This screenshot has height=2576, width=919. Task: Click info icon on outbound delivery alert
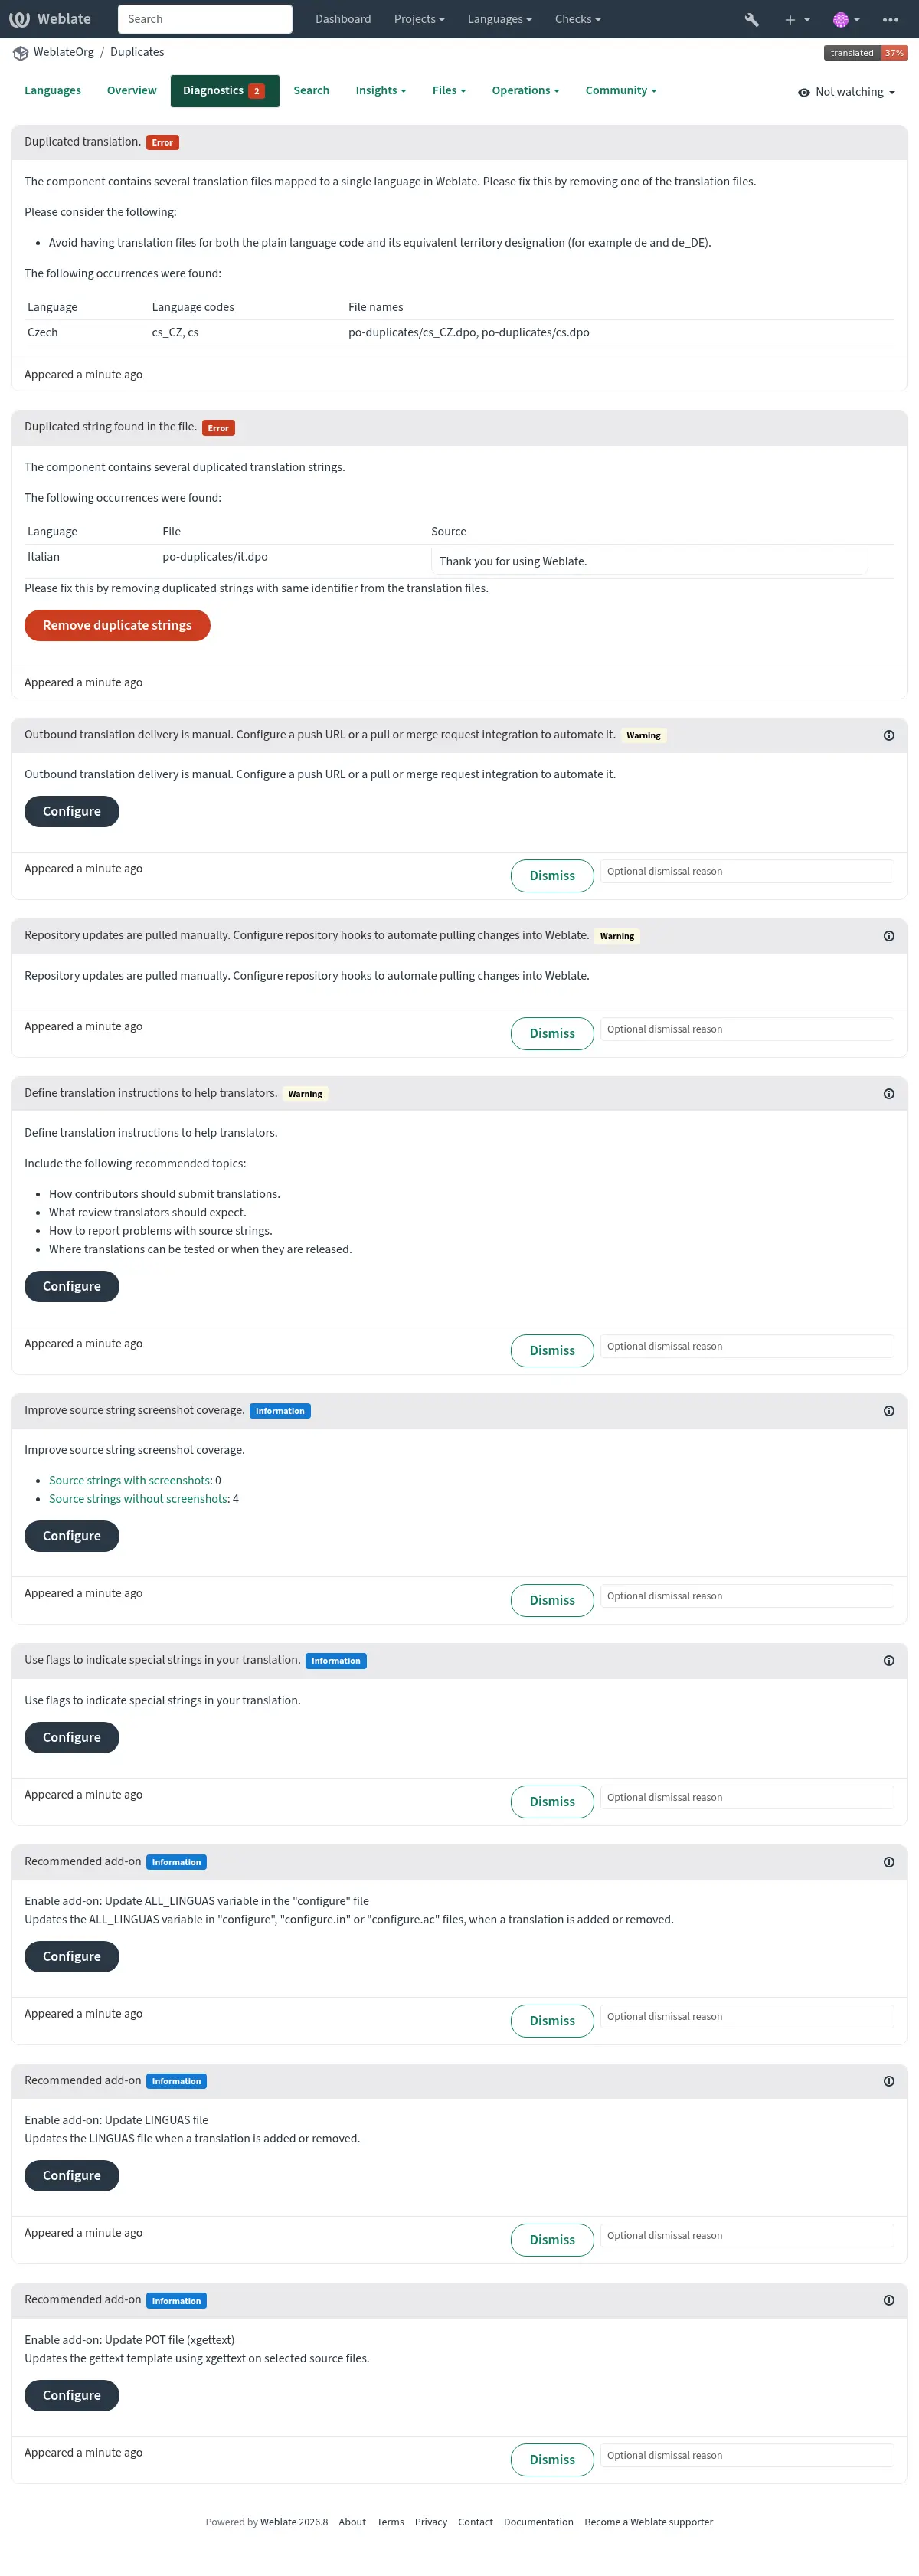click(x=888, y=735)
